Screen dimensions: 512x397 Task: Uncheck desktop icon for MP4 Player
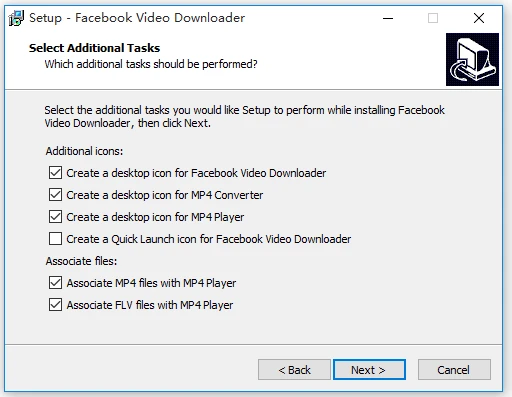55,217
